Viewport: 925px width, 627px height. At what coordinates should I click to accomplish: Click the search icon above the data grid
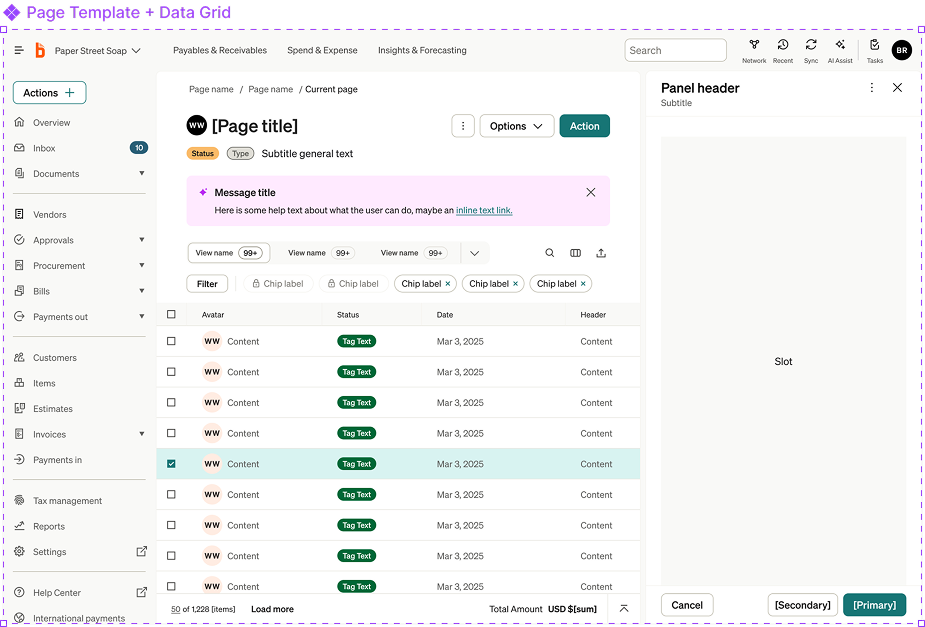tap(550, 253)
